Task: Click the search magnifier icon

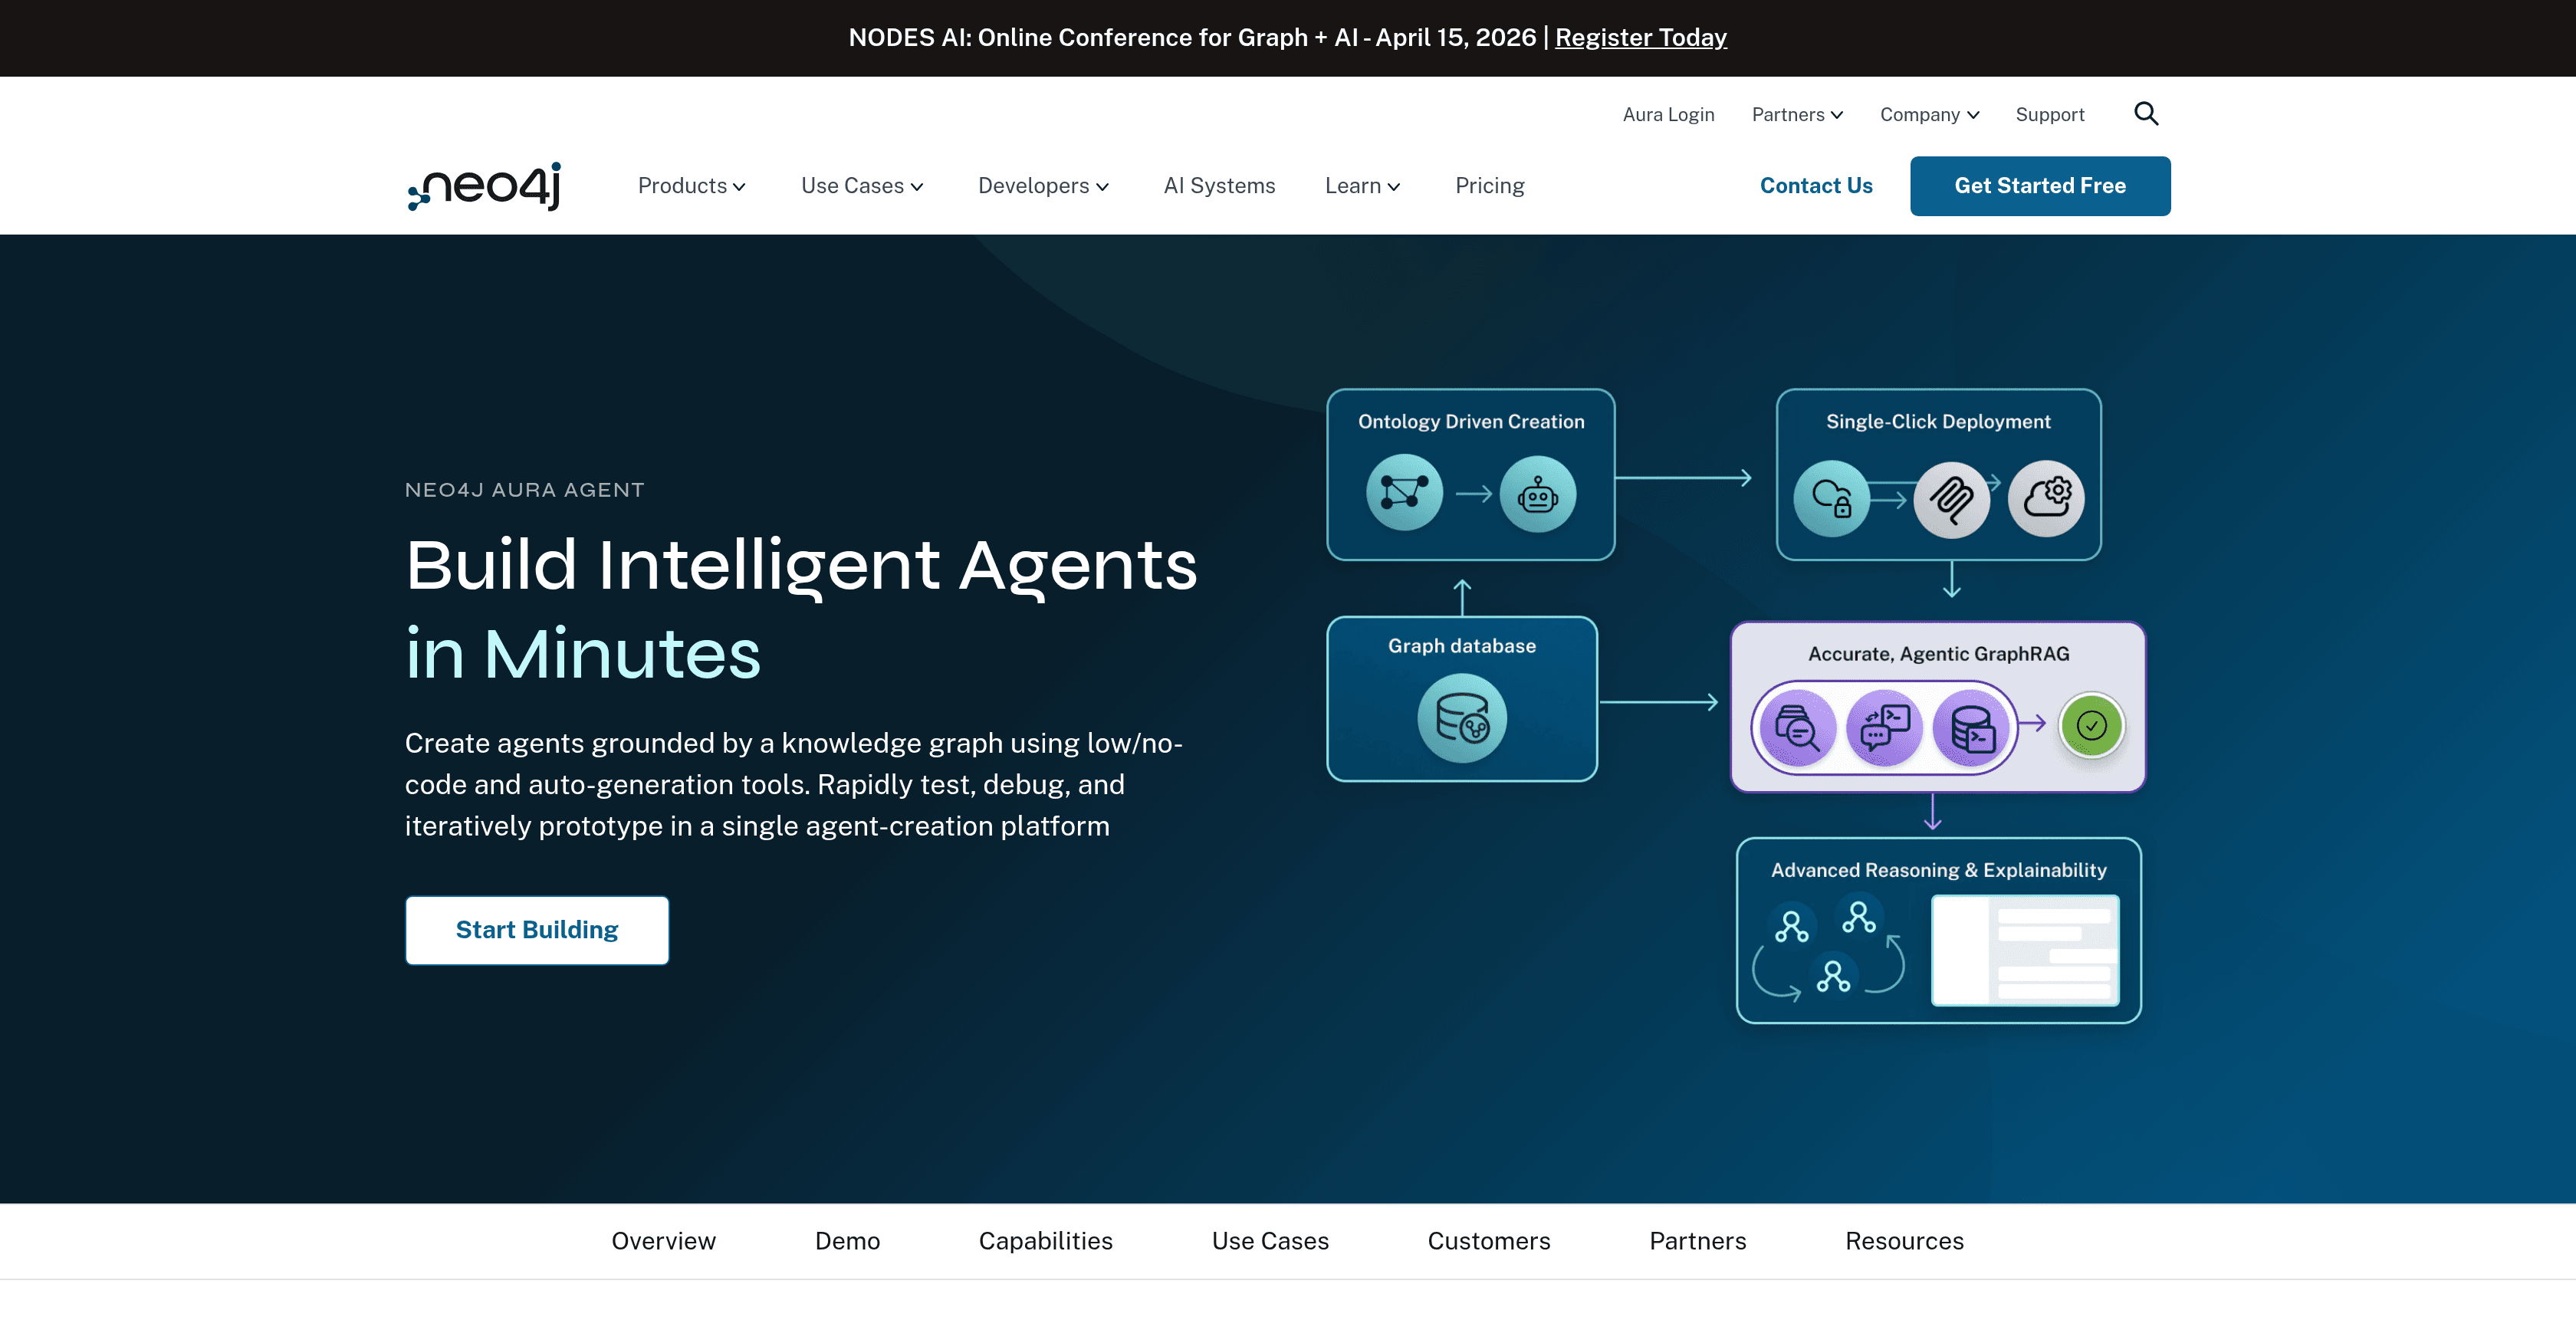Action: pyautogui.click(x=2145, y=113)
